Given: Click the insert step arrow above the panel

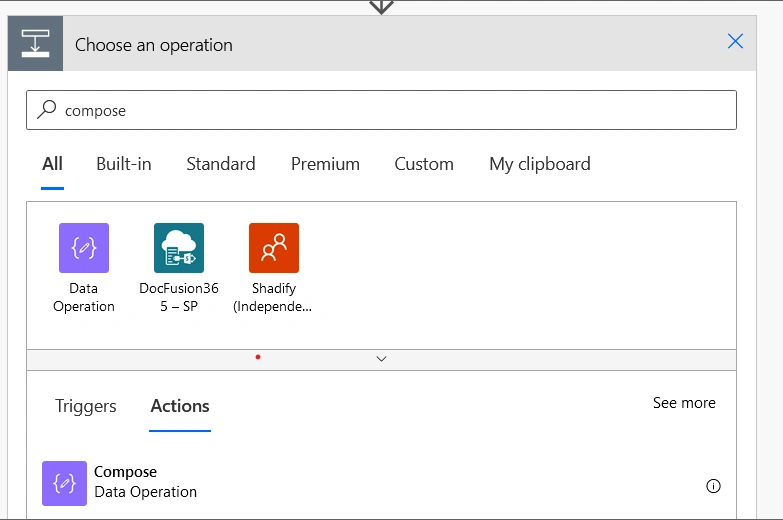Looking at the screenshot, I should (381, 7).
